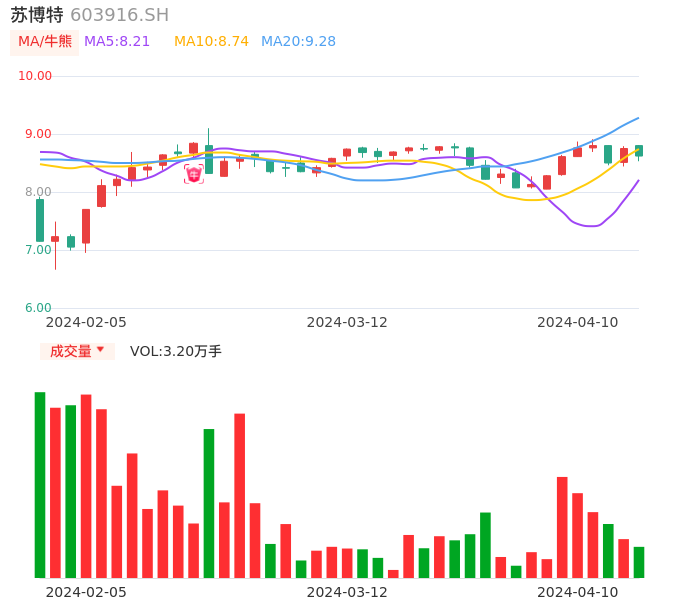This screenshot has width=686, height=606.
Task: Select the MA/牛熊 indicator button
Action: click(45, 42)
